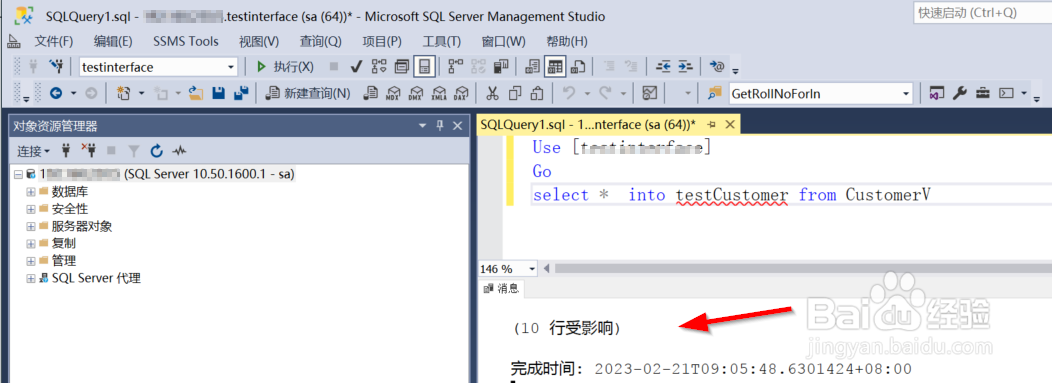This screenshot has height=383, width=1052.
Task: Select the SQL Server 代理 node
Action: [x=97, y=278]
